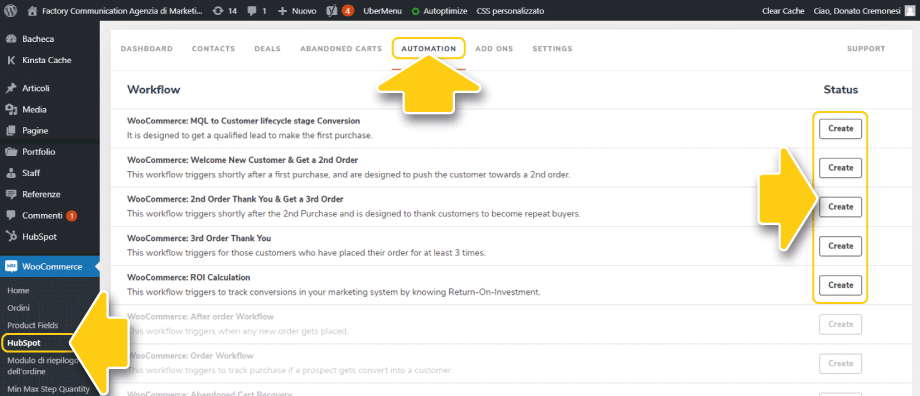920x396 pixels.
Task: Click 'WooCommerce: 3rd Order Thank You' title
Action: (199, 238)
